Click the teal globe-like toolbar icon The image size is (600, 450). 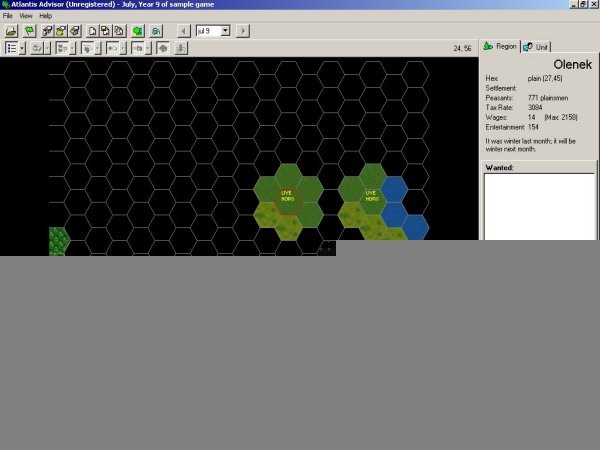click(156, 31)
